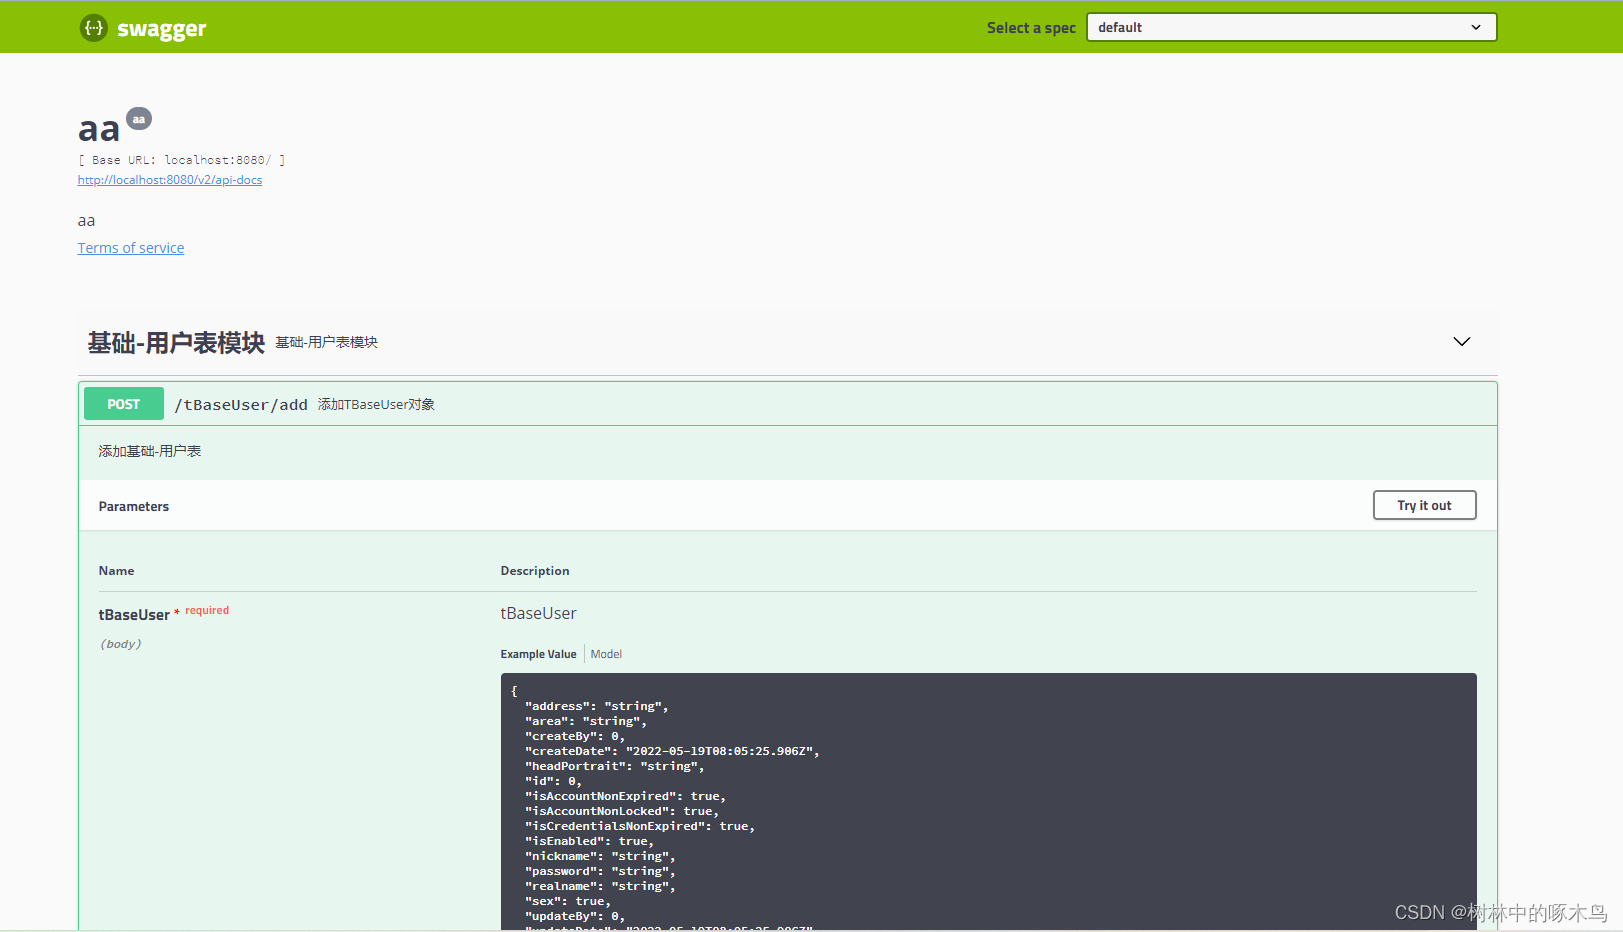1623x932 pixels.
Task: Switch to the Model tab
Action: [x=606, y=654]
